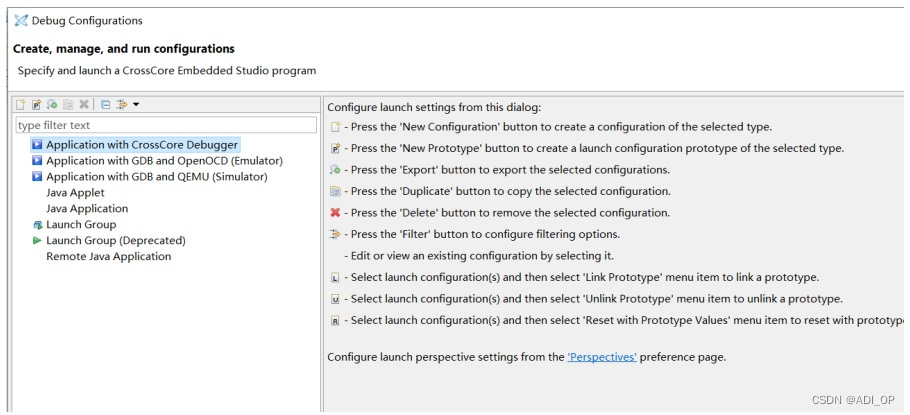
Task: Click the GDB and QEMU item icon
Action: coord(37,176)
